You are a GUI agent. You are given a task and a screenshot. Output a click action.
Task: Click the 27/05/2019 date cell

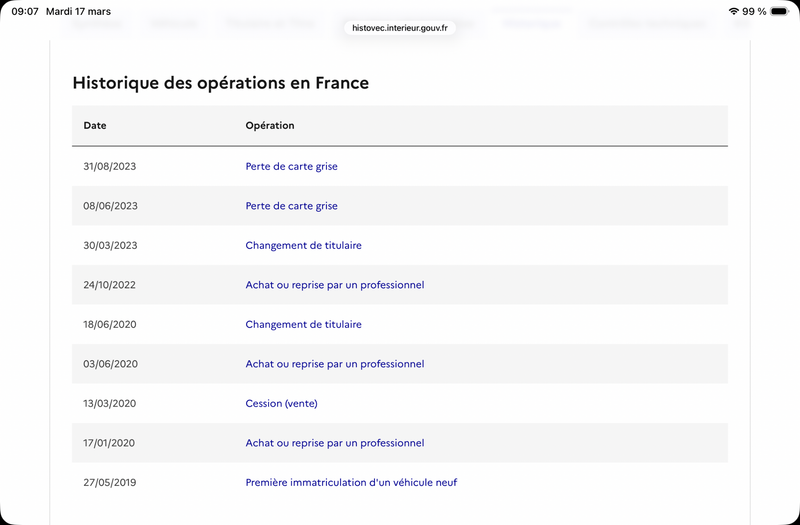(x=109, y=482)
